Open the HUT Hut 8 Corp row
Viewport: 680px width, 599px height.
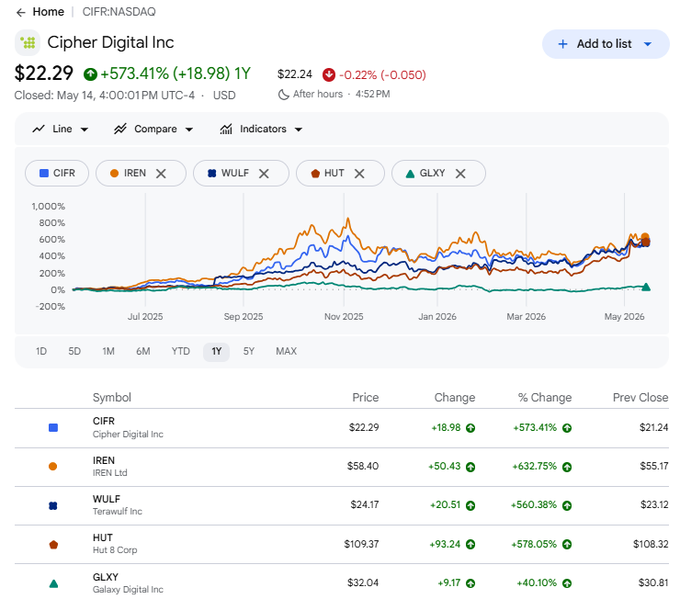pos(342,544)
